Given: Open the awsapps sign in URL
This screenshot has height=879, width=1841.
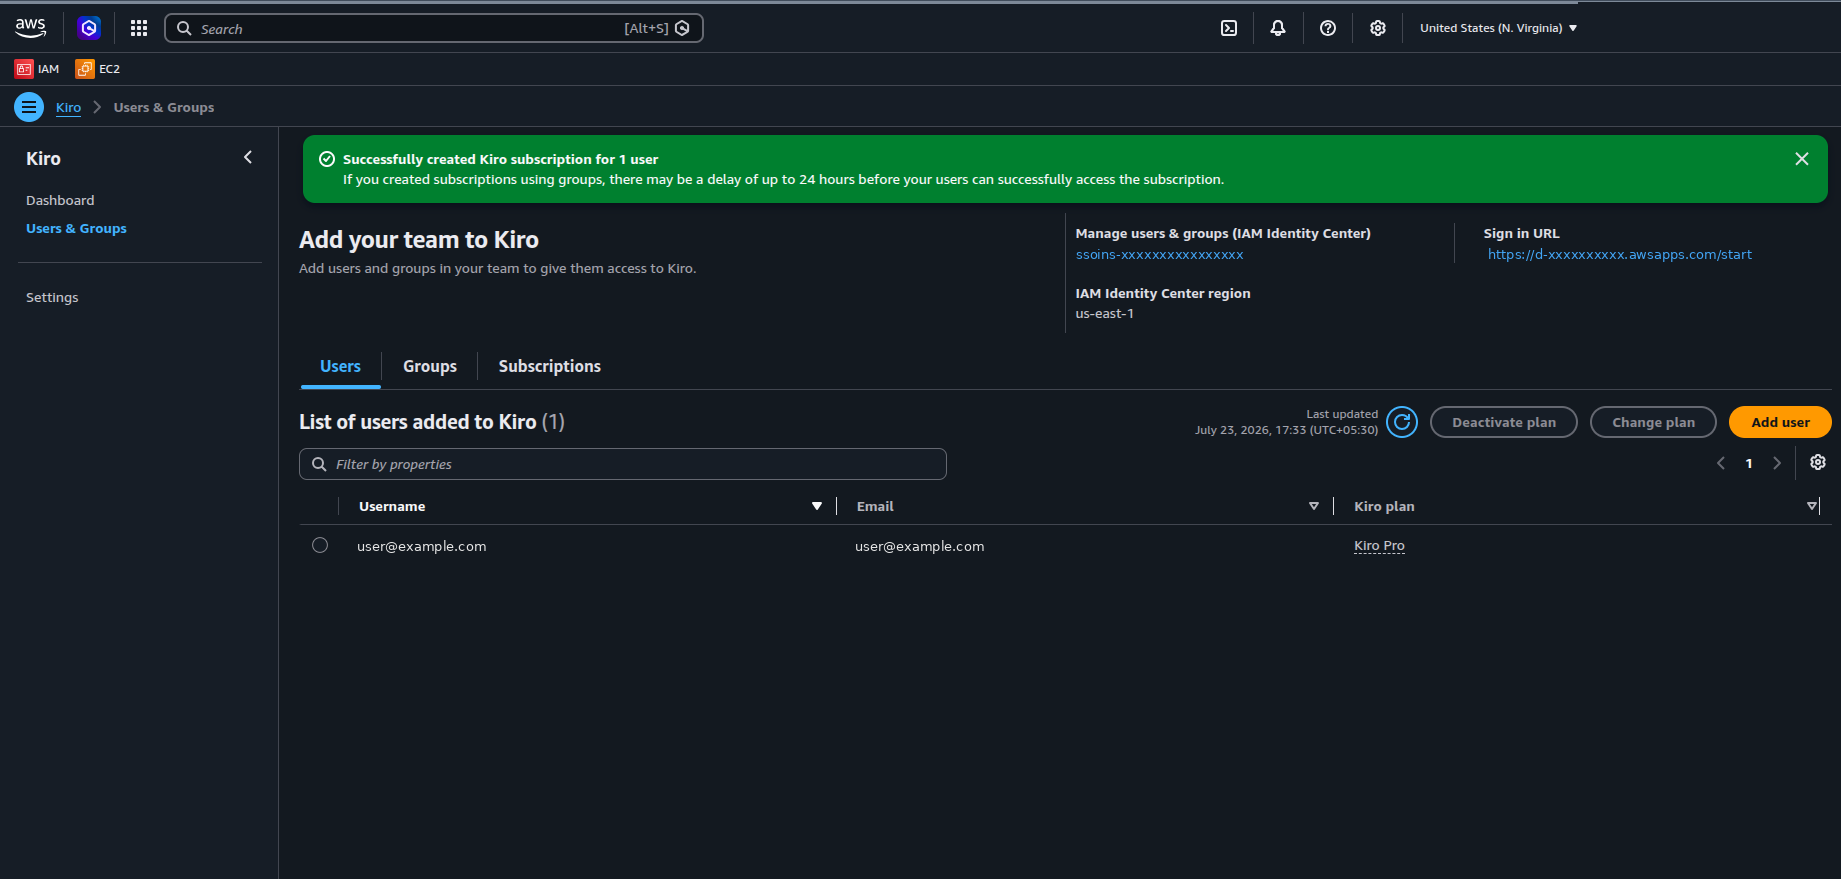Looking at the screenshot, I should tap(1620, 254).
